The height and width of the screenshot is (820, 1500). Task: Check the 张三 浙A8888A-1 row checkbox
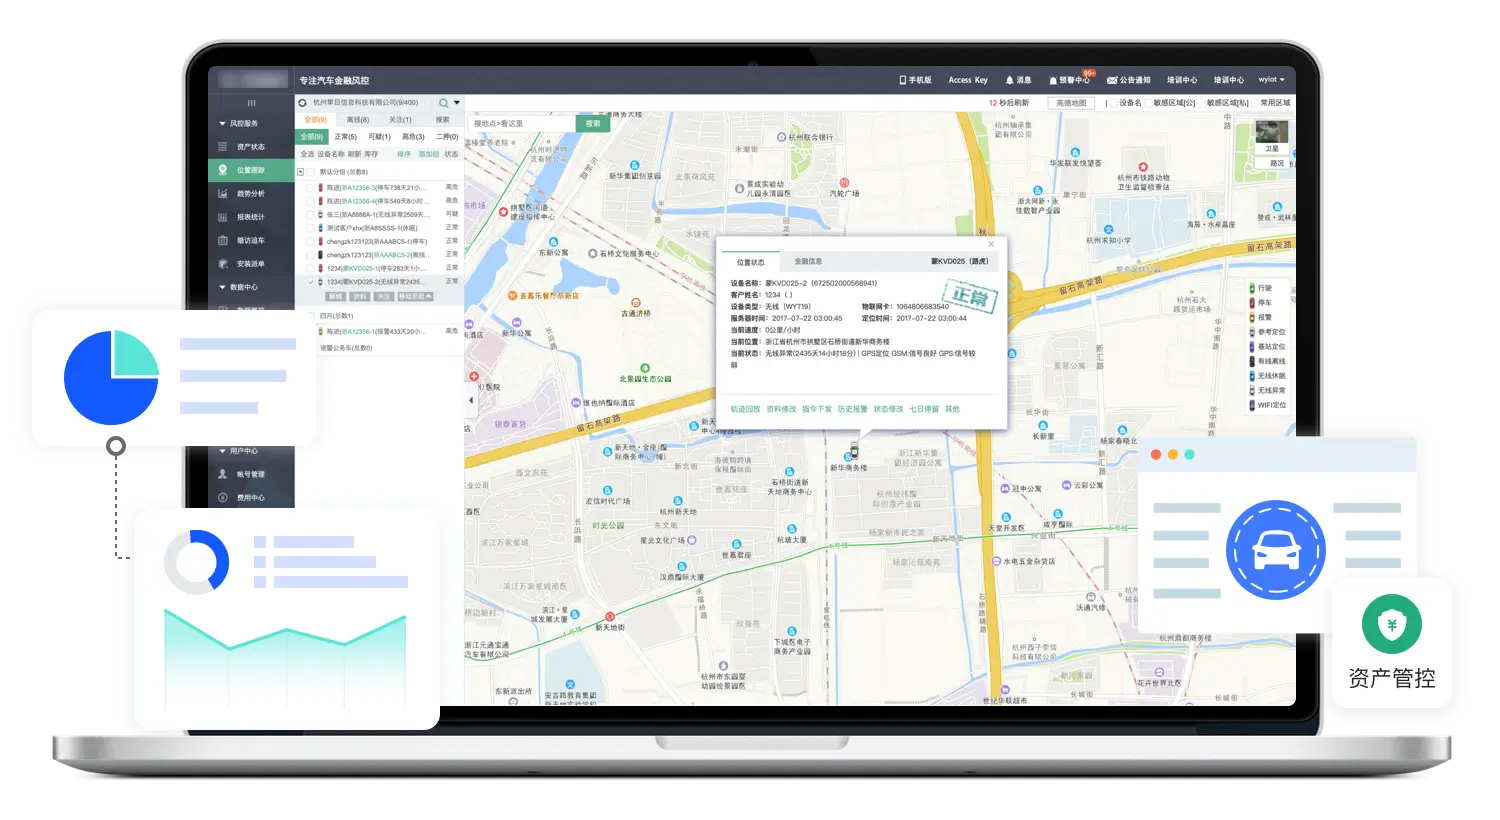(x=310, y=214)
